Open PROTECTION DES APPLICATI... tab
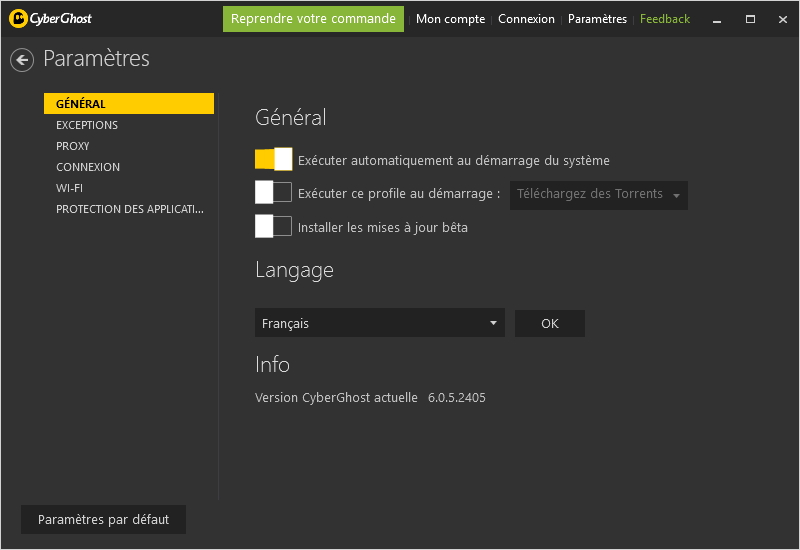Image resolution: width=800 pixels, height=550 pixels. tap(130, 209)
